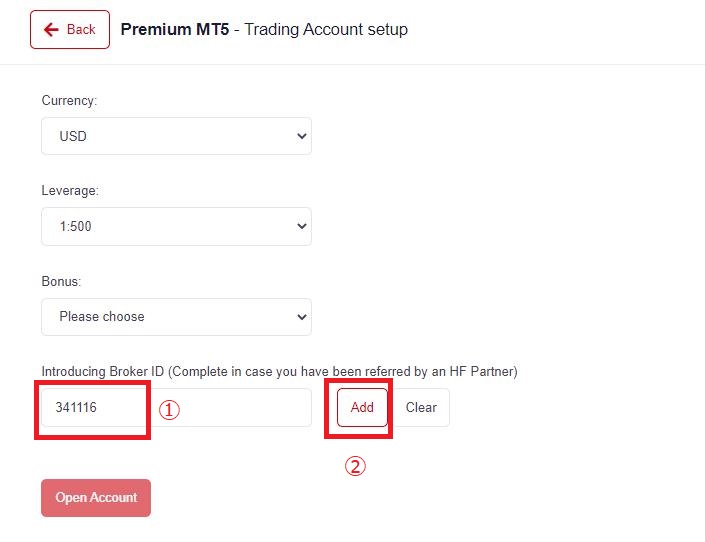Viewport: 705px width, 542px height.
Task: Expand the Bonus dropdown chevron arrow
Action: (x=303, y=316)
